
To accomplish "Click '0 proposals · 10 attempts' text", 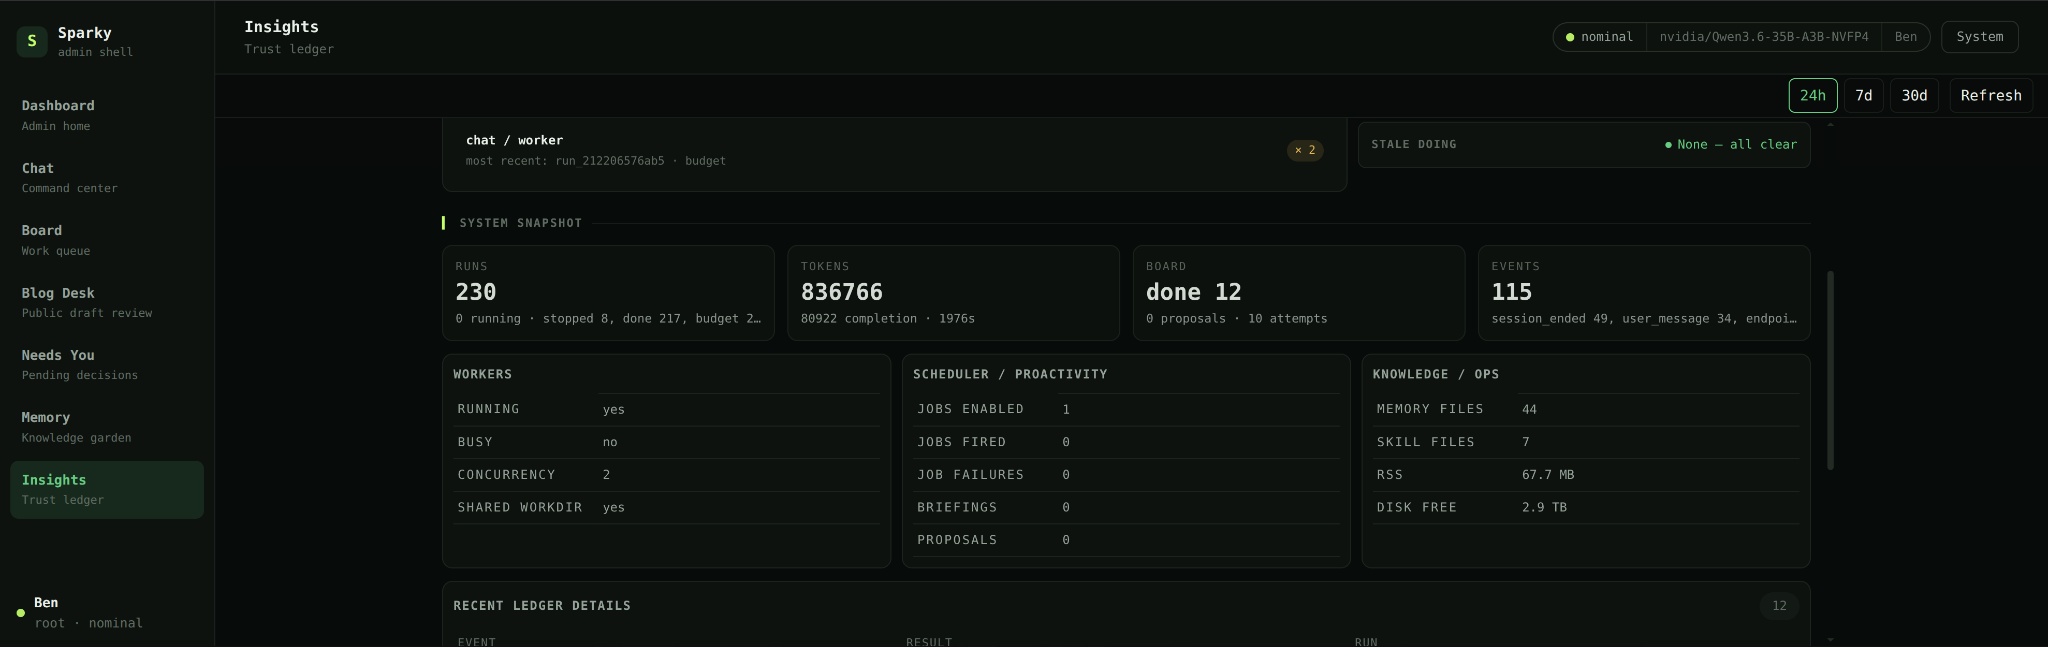I will (x=1236, y=319).
